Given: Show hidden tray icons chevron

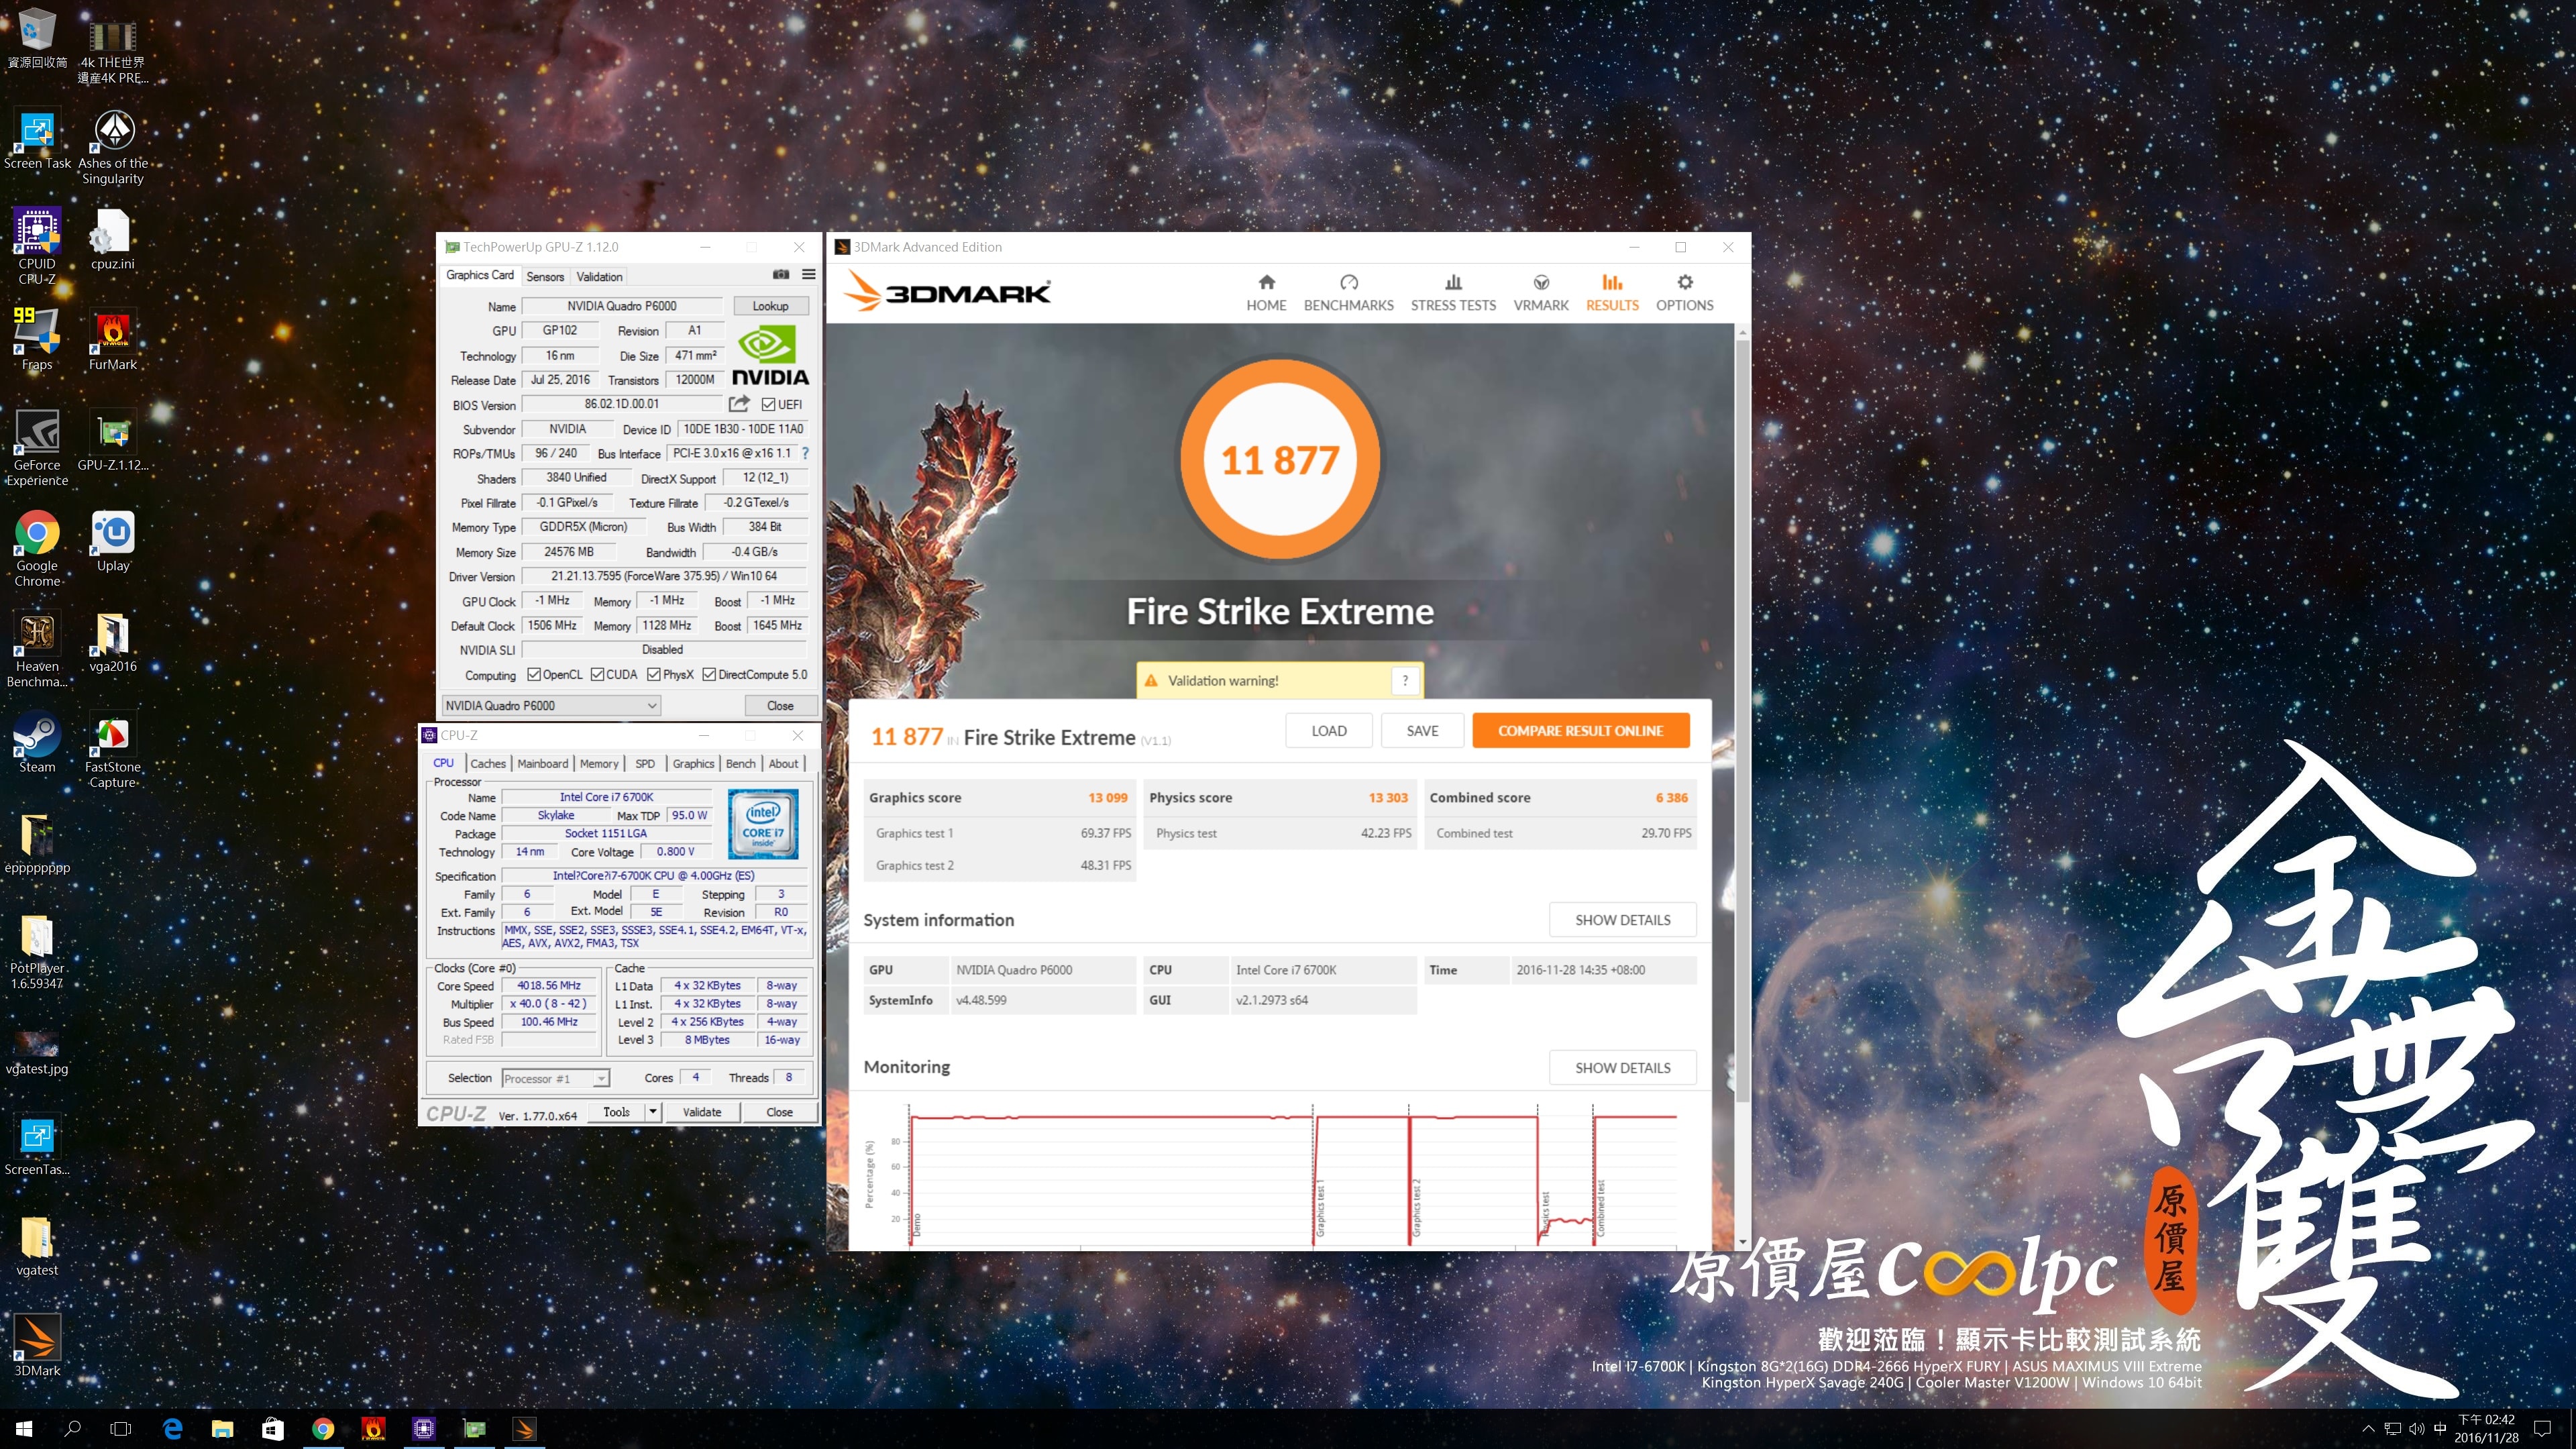Looking at the screenshot, I should pos(2367,1429).
